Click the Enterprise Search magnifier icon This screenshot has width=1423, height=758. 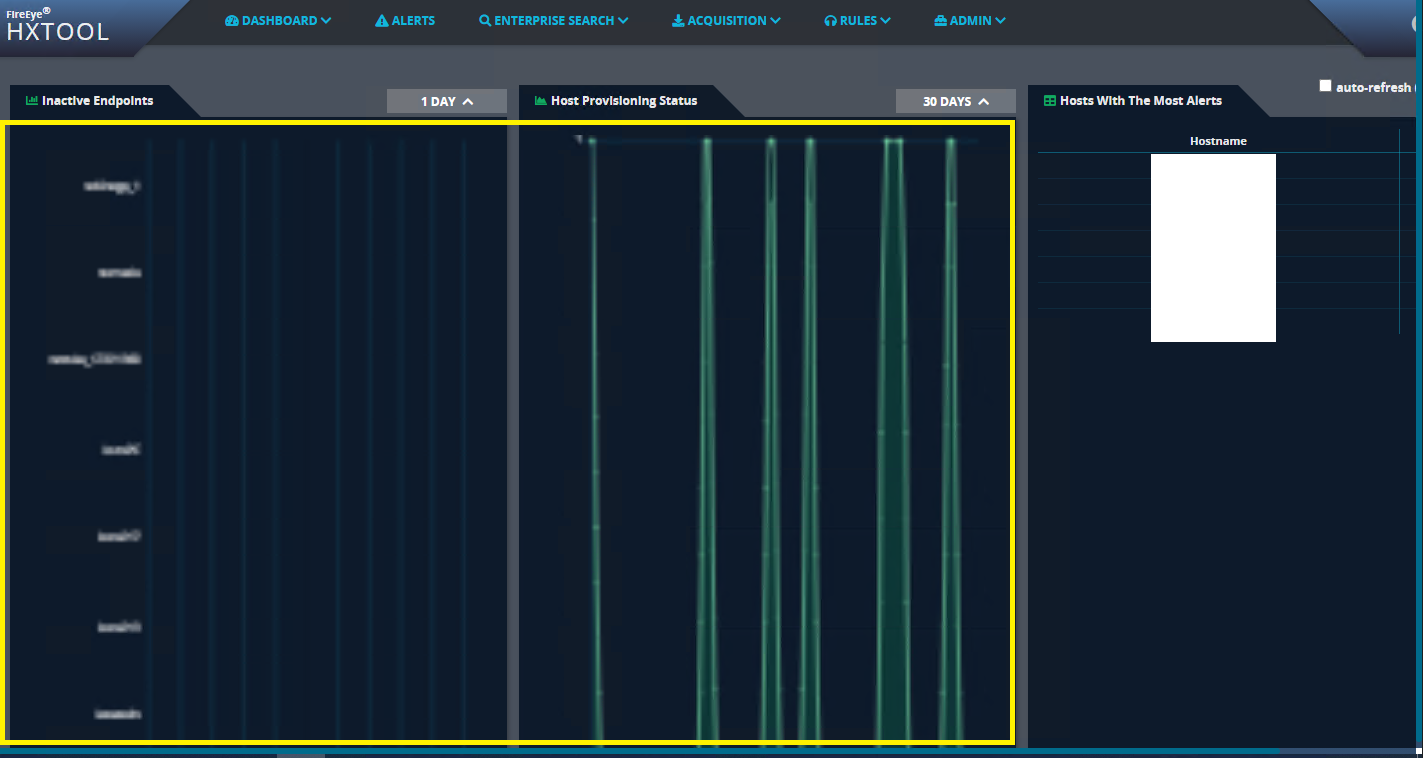click(484, 19)
